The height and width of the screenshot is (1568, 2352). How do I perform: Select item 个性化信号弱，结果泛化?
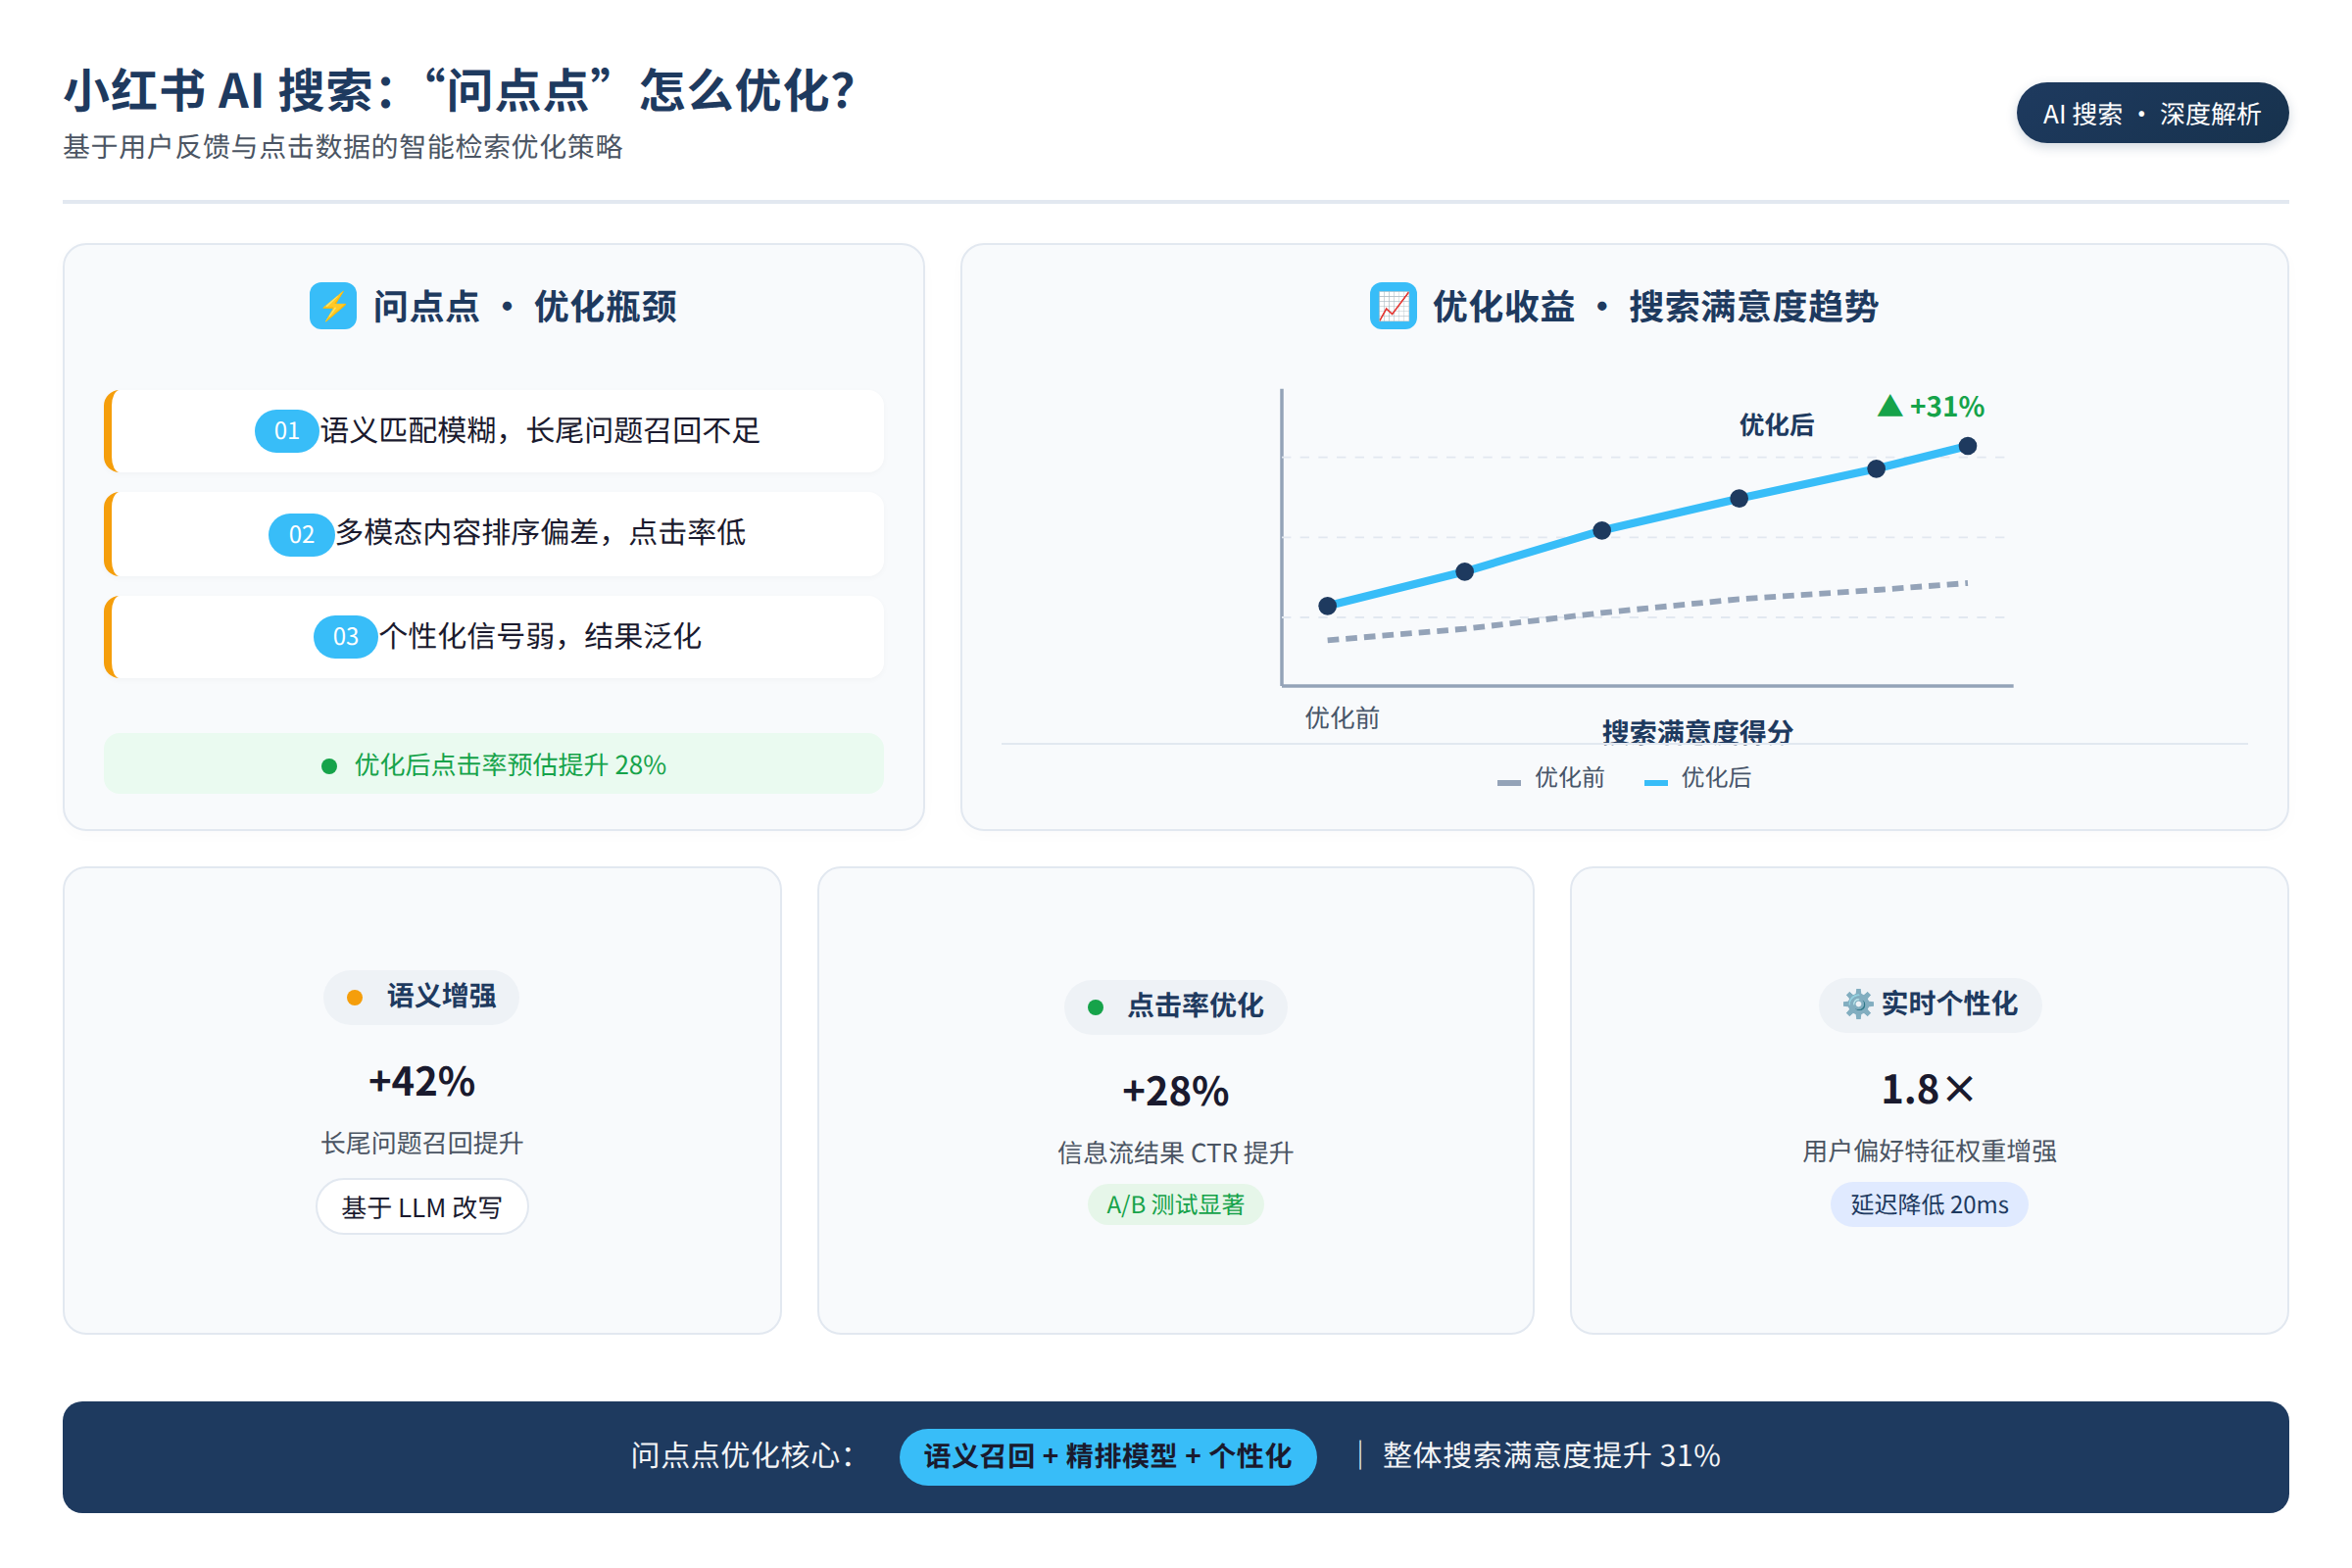coord(494,637)
